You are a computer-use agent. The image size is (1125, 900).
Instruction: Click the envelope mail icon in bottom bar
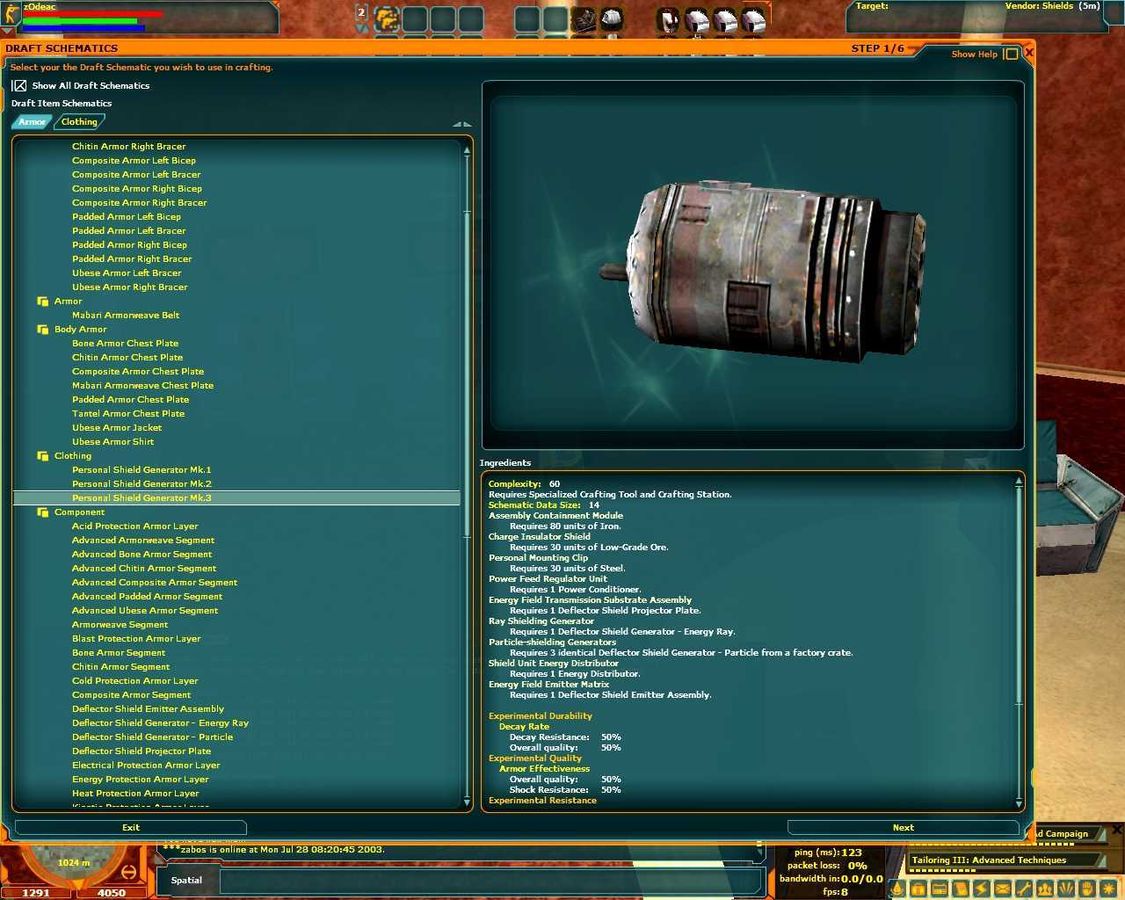(1002, 888)
